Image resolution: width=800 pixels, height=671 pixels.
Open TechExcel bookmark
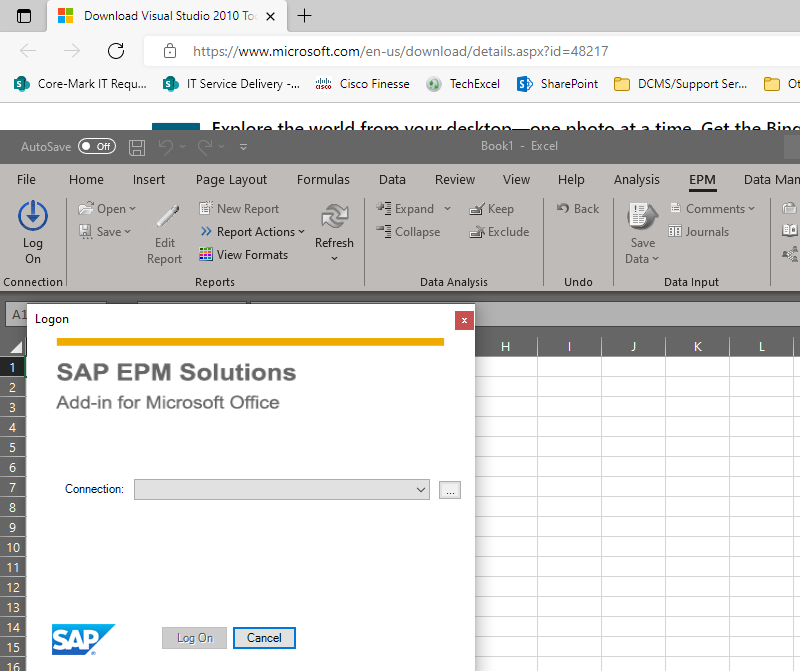tap(463, 84)
